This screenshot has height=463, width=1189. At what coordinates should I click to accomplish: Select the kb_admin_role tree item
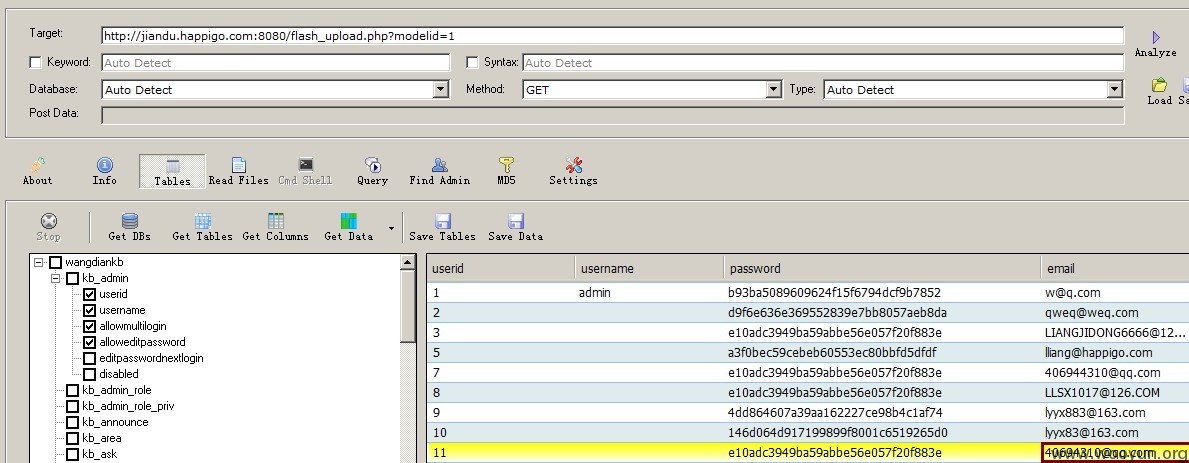pos(117,390)
